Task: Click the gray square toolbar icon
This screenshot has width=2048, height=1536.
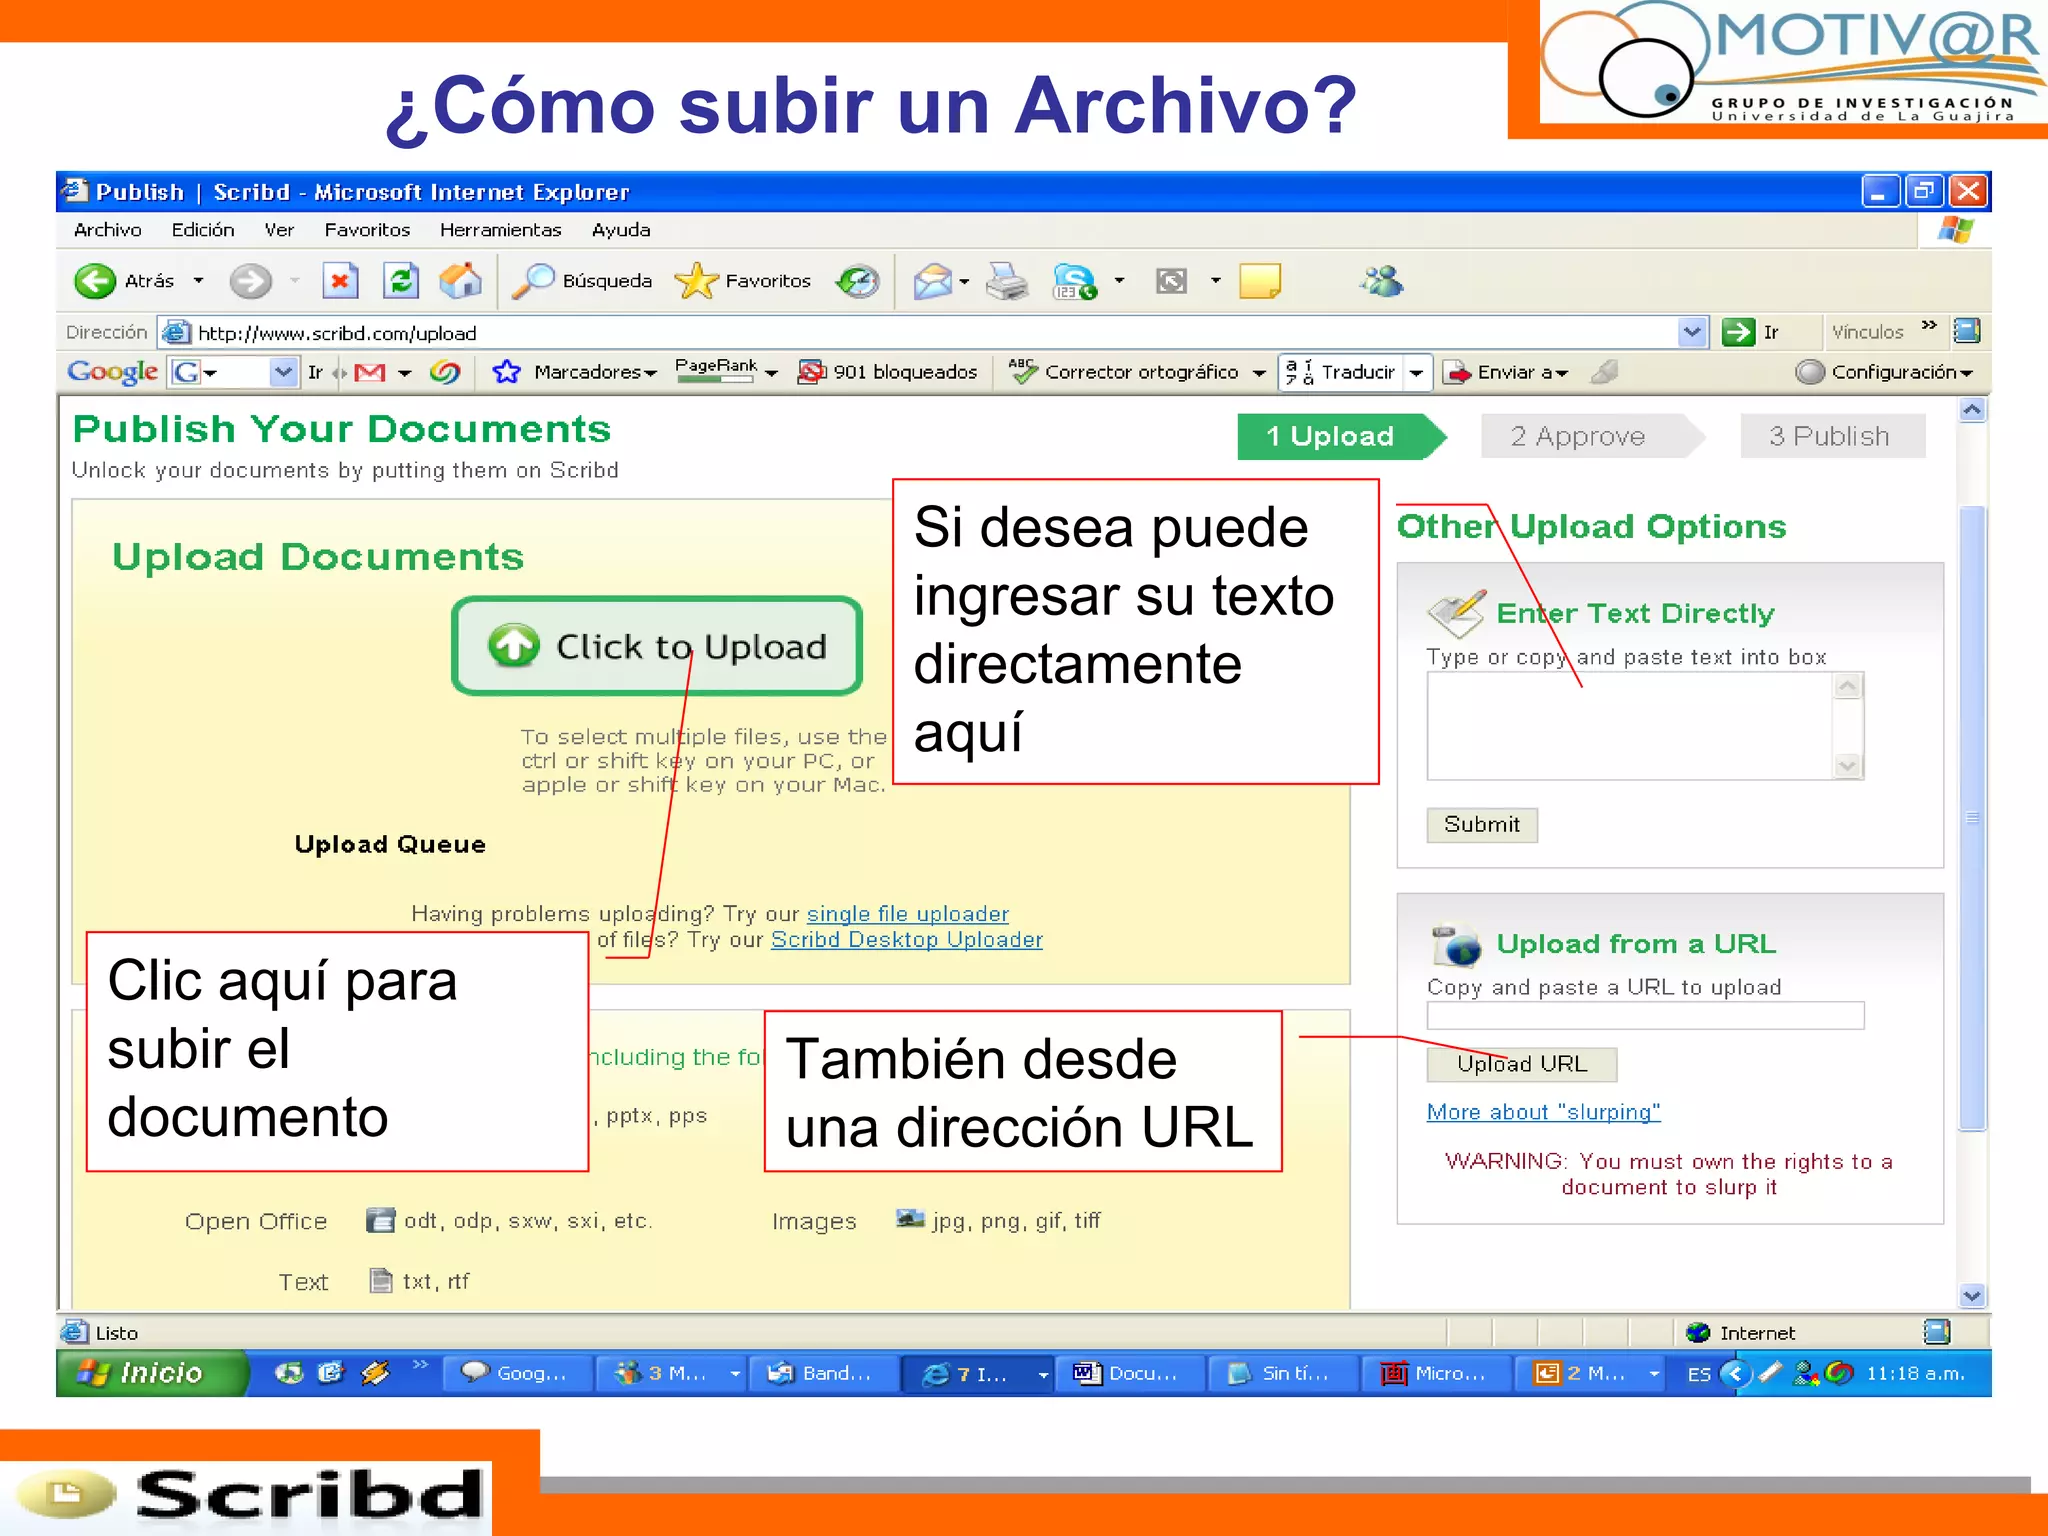Action: pyautogui.click(x=1171, y=281)
